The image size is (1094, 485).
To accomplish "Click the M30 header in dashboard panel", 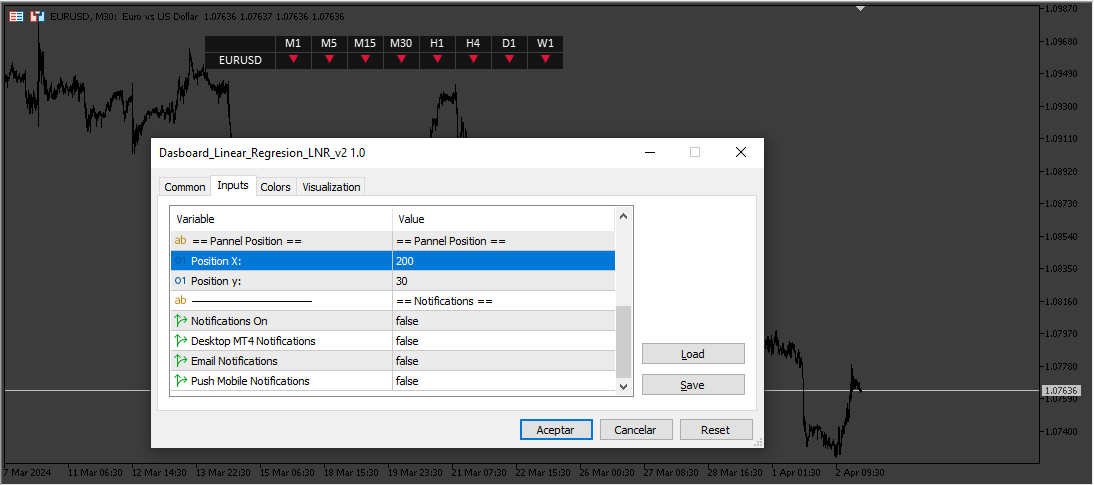I will (401, 43).
